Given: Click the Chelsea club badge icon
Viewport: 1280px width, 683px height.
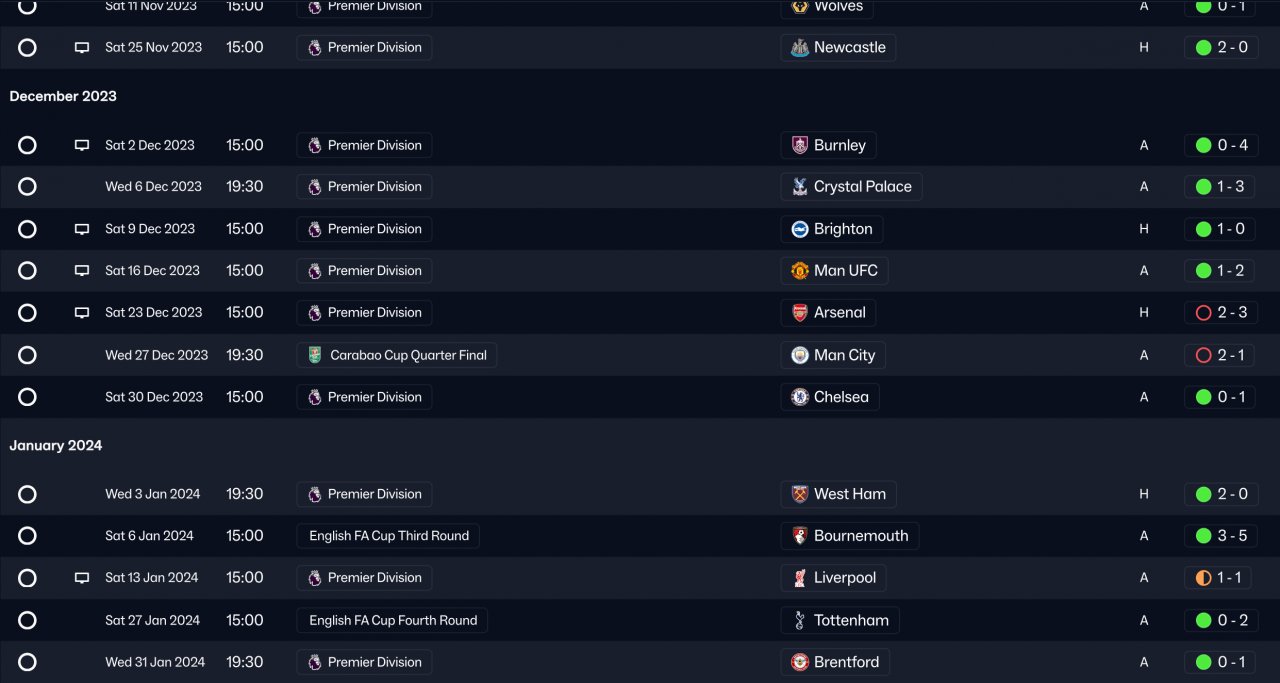Looking at the screenshot, I should pyautogui.click(x=800, y=397).
